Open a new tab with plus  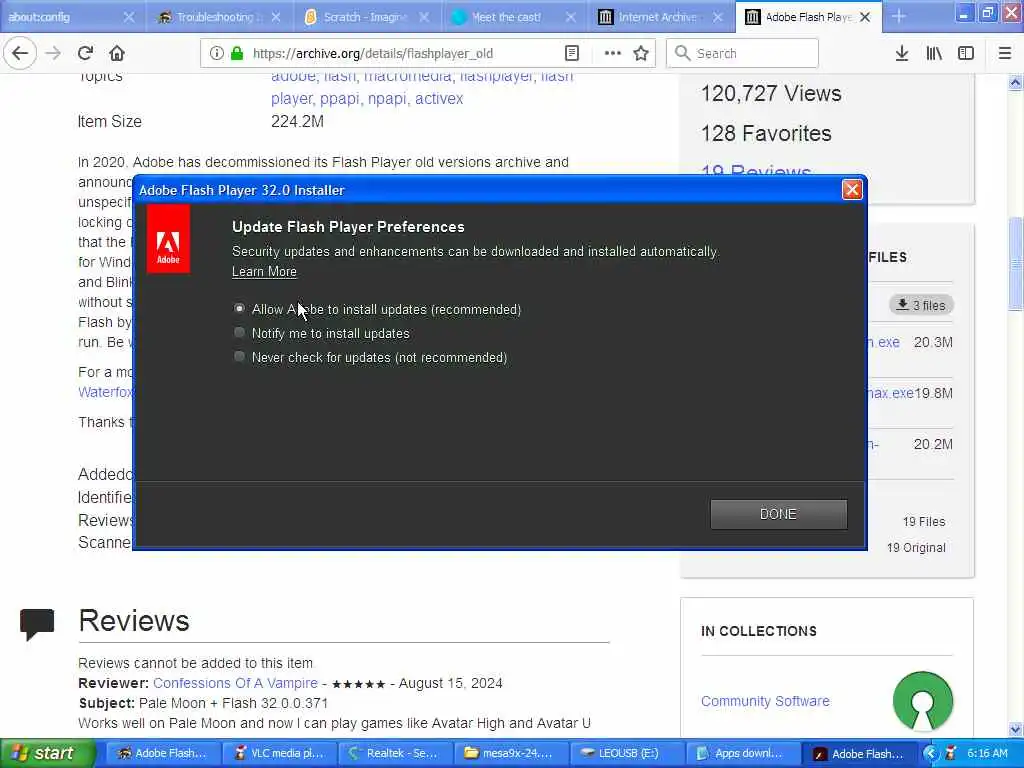tap(899, 16)
